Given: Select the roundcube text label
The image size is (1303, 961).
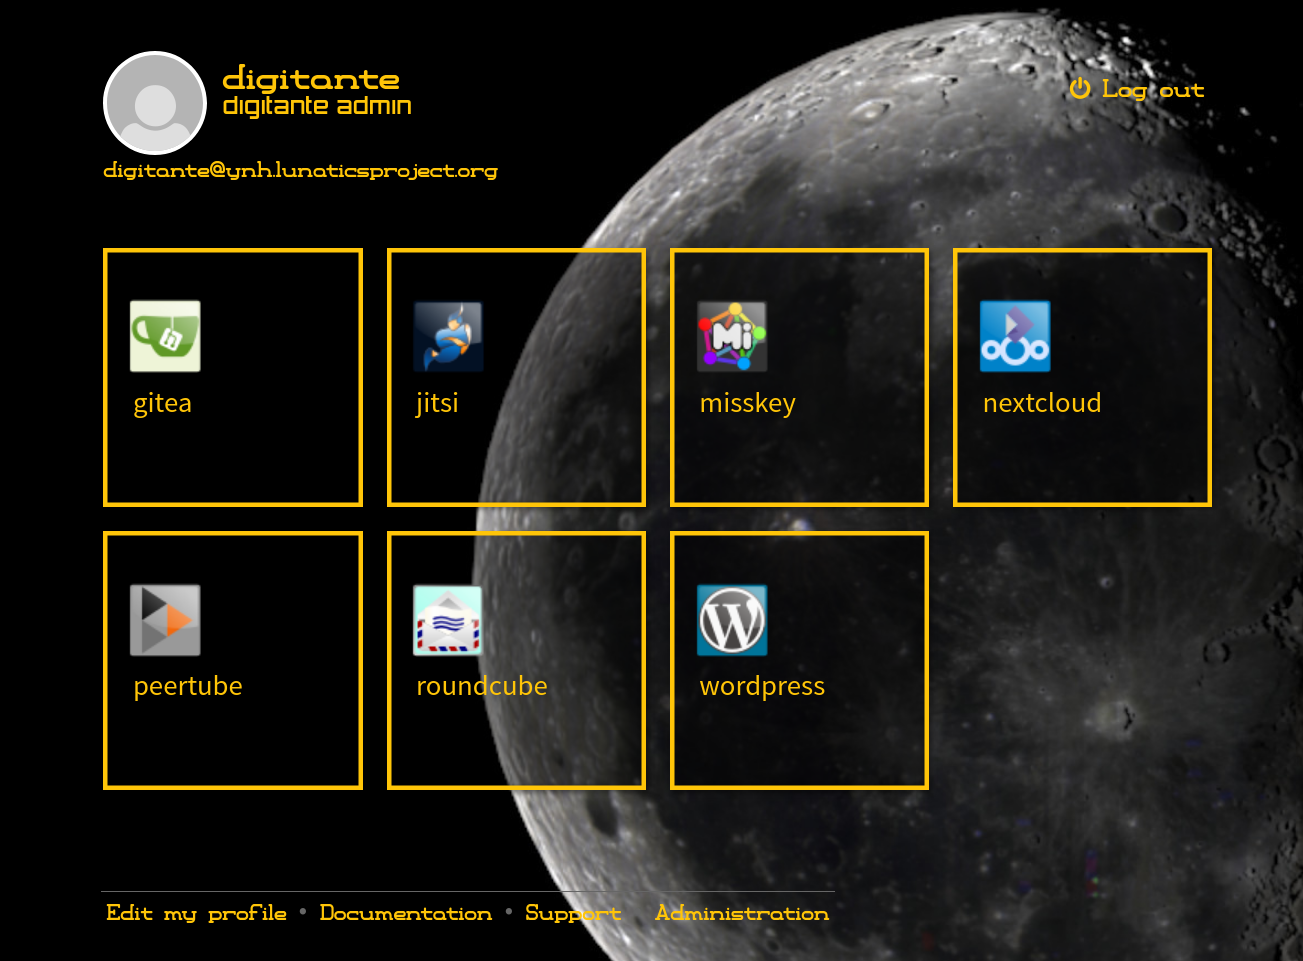Looking at the screenshot, I should [482, 686].
